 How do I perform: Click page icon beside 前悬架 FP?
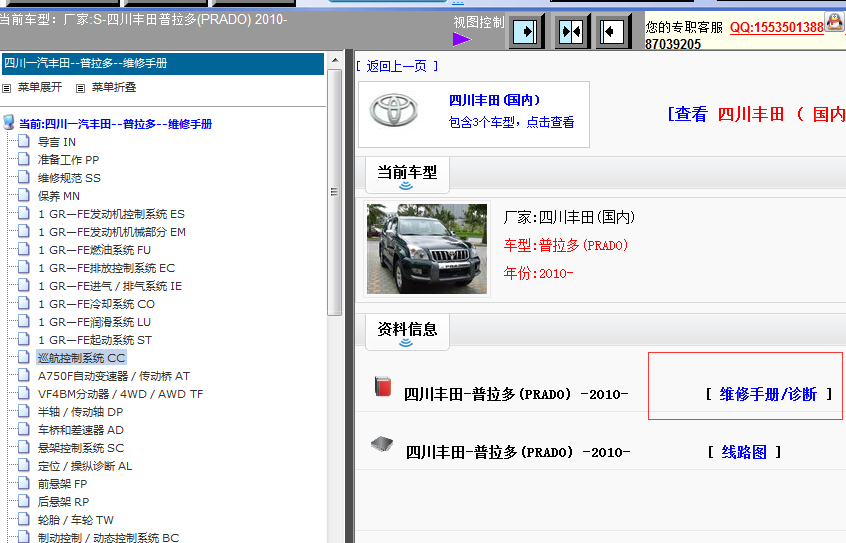click(x=23, y=483)
